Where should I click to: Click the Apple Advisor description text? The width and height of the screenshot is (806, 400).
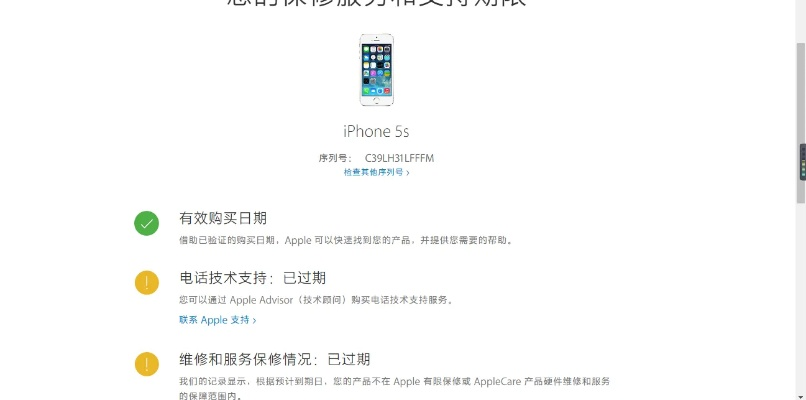(316, 300)
